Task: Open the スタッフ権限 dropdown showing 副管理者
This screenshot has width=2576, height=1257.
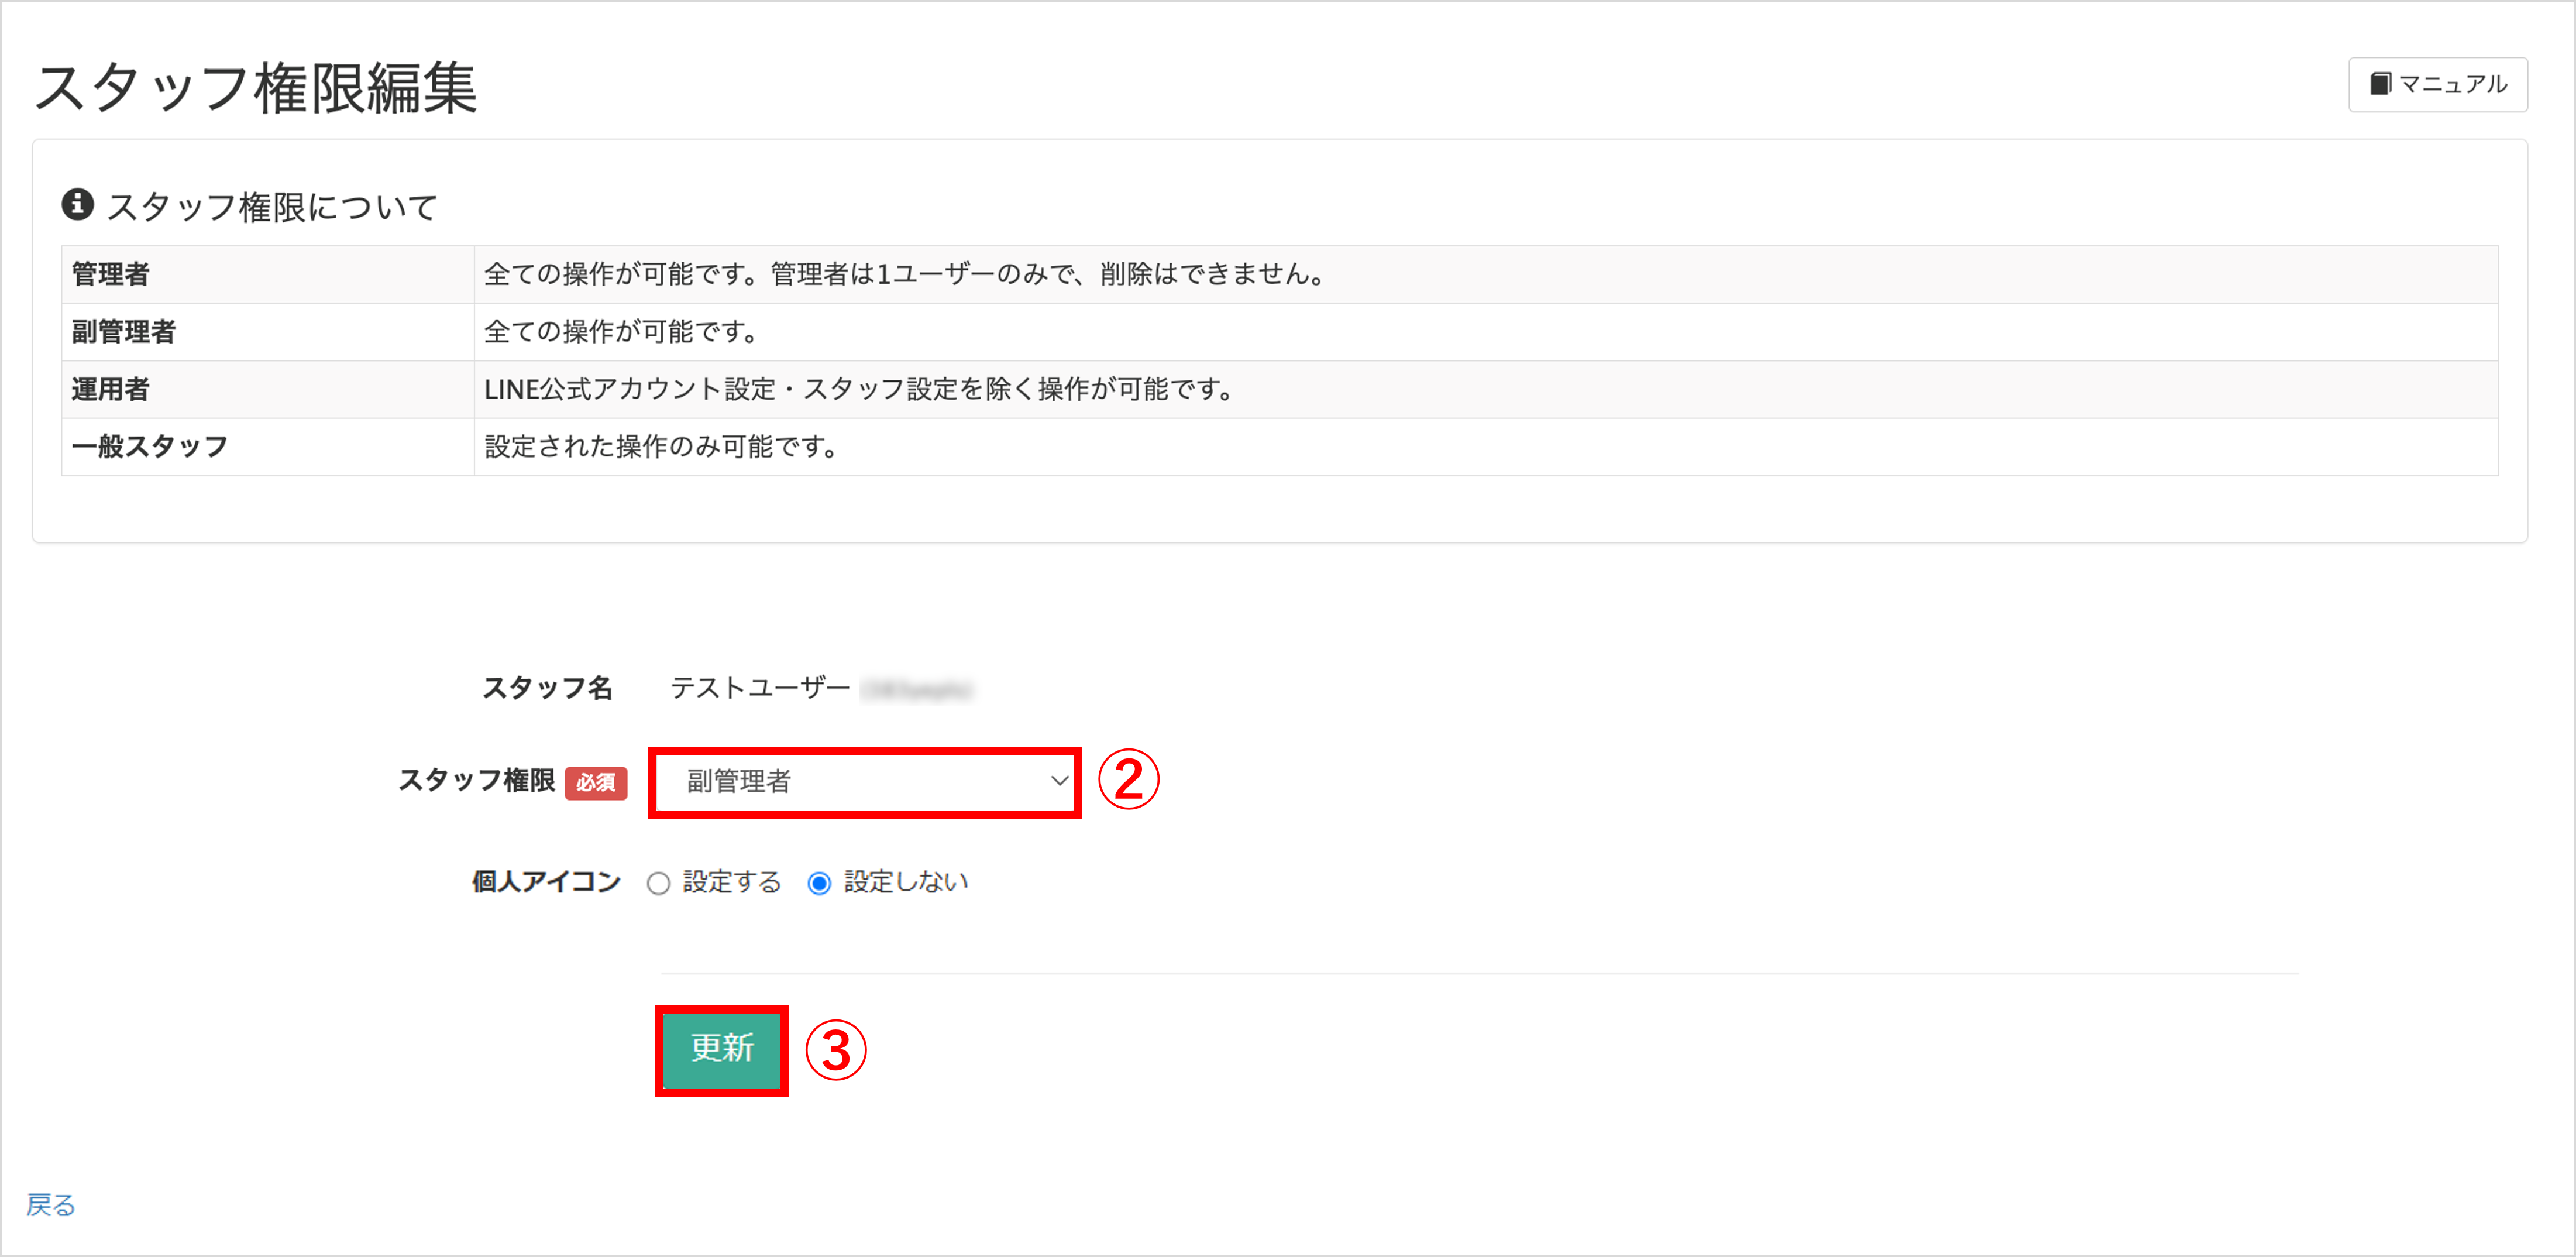Action: pos(865,782)
